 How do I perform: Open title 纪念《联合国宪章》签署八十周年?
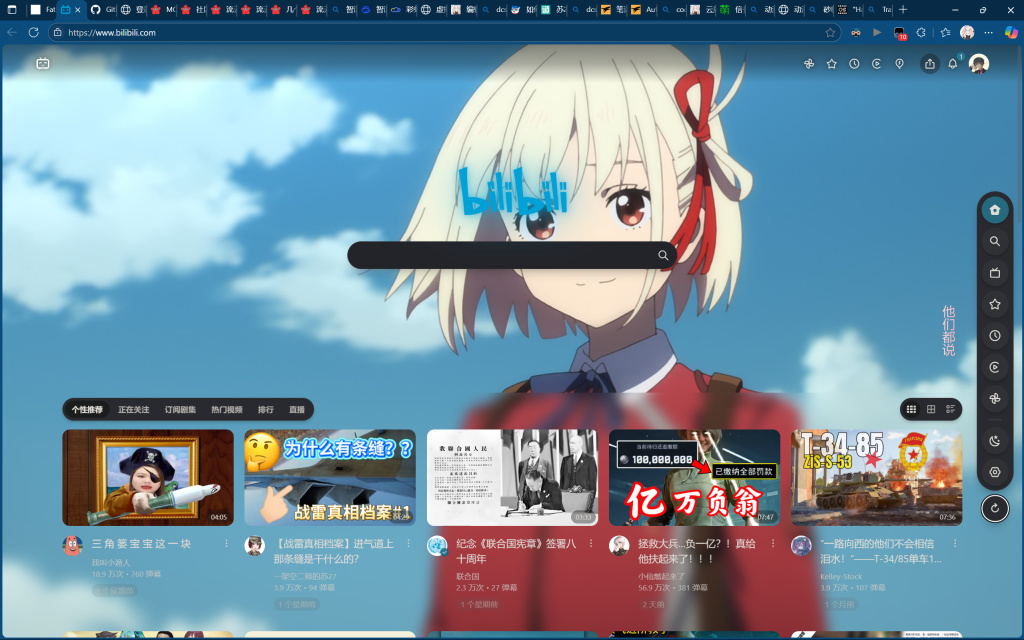pyautogui.click(x=516, y=551)
